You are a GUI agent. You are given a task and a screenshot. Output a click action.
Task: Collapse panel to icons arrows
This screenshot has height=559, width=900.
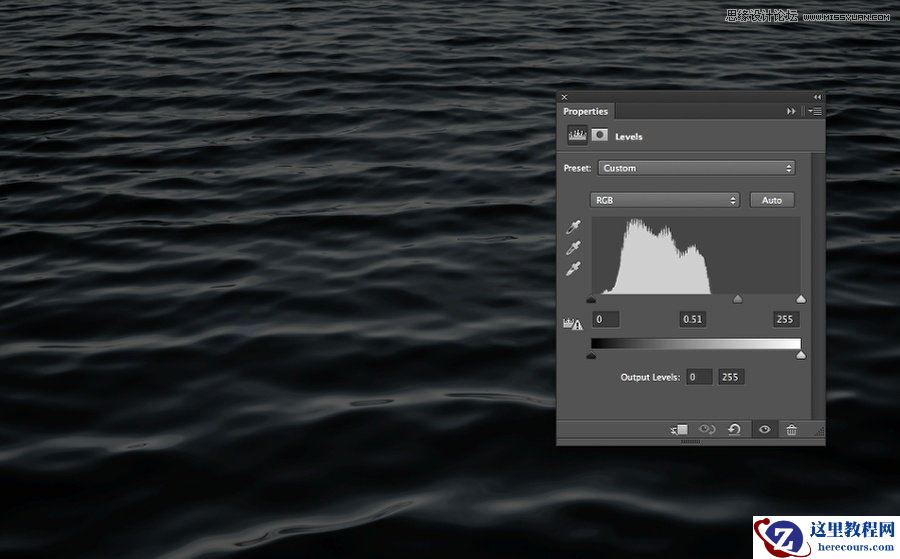click(817, 97)
